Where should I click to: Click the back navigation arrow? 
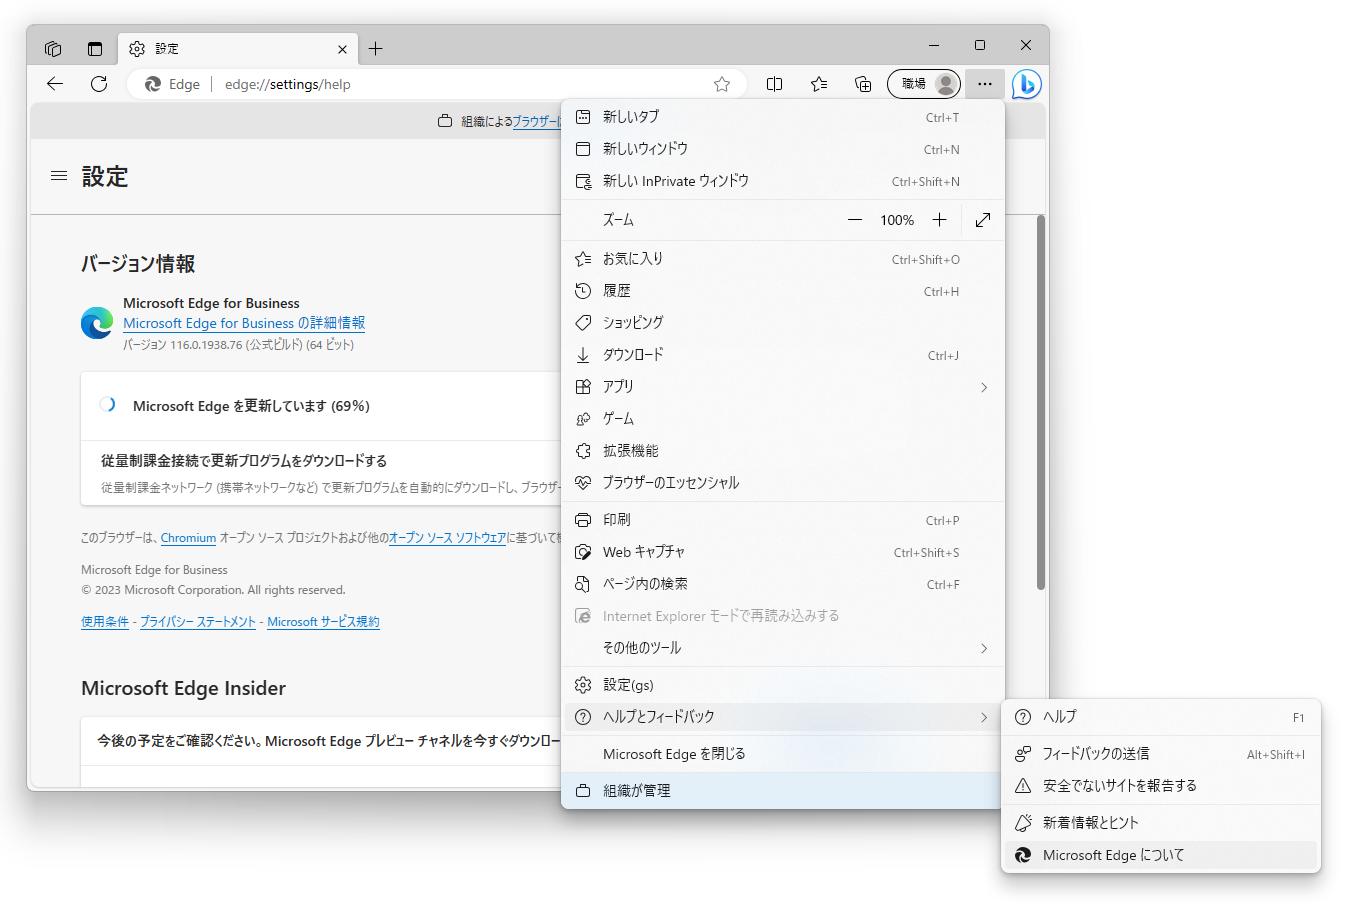(x=55, y=84)
